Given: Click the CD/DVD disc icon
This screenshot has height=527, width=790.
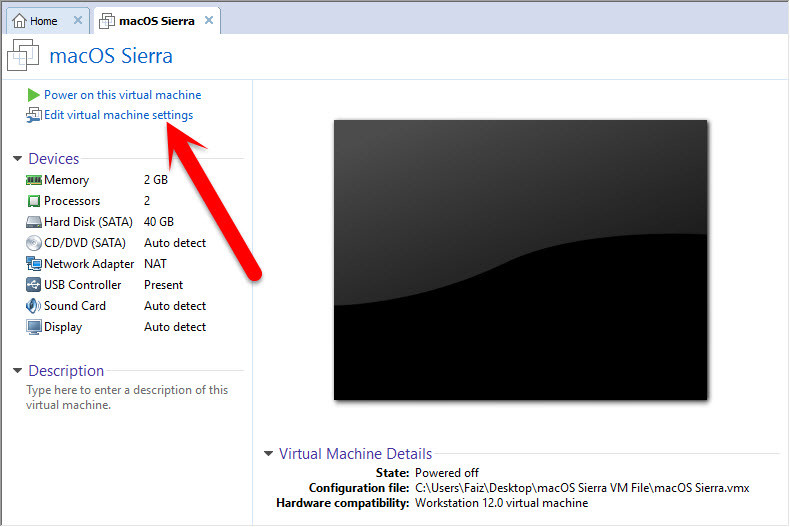Looking at the screenshot, I should [x=34, y=243].
